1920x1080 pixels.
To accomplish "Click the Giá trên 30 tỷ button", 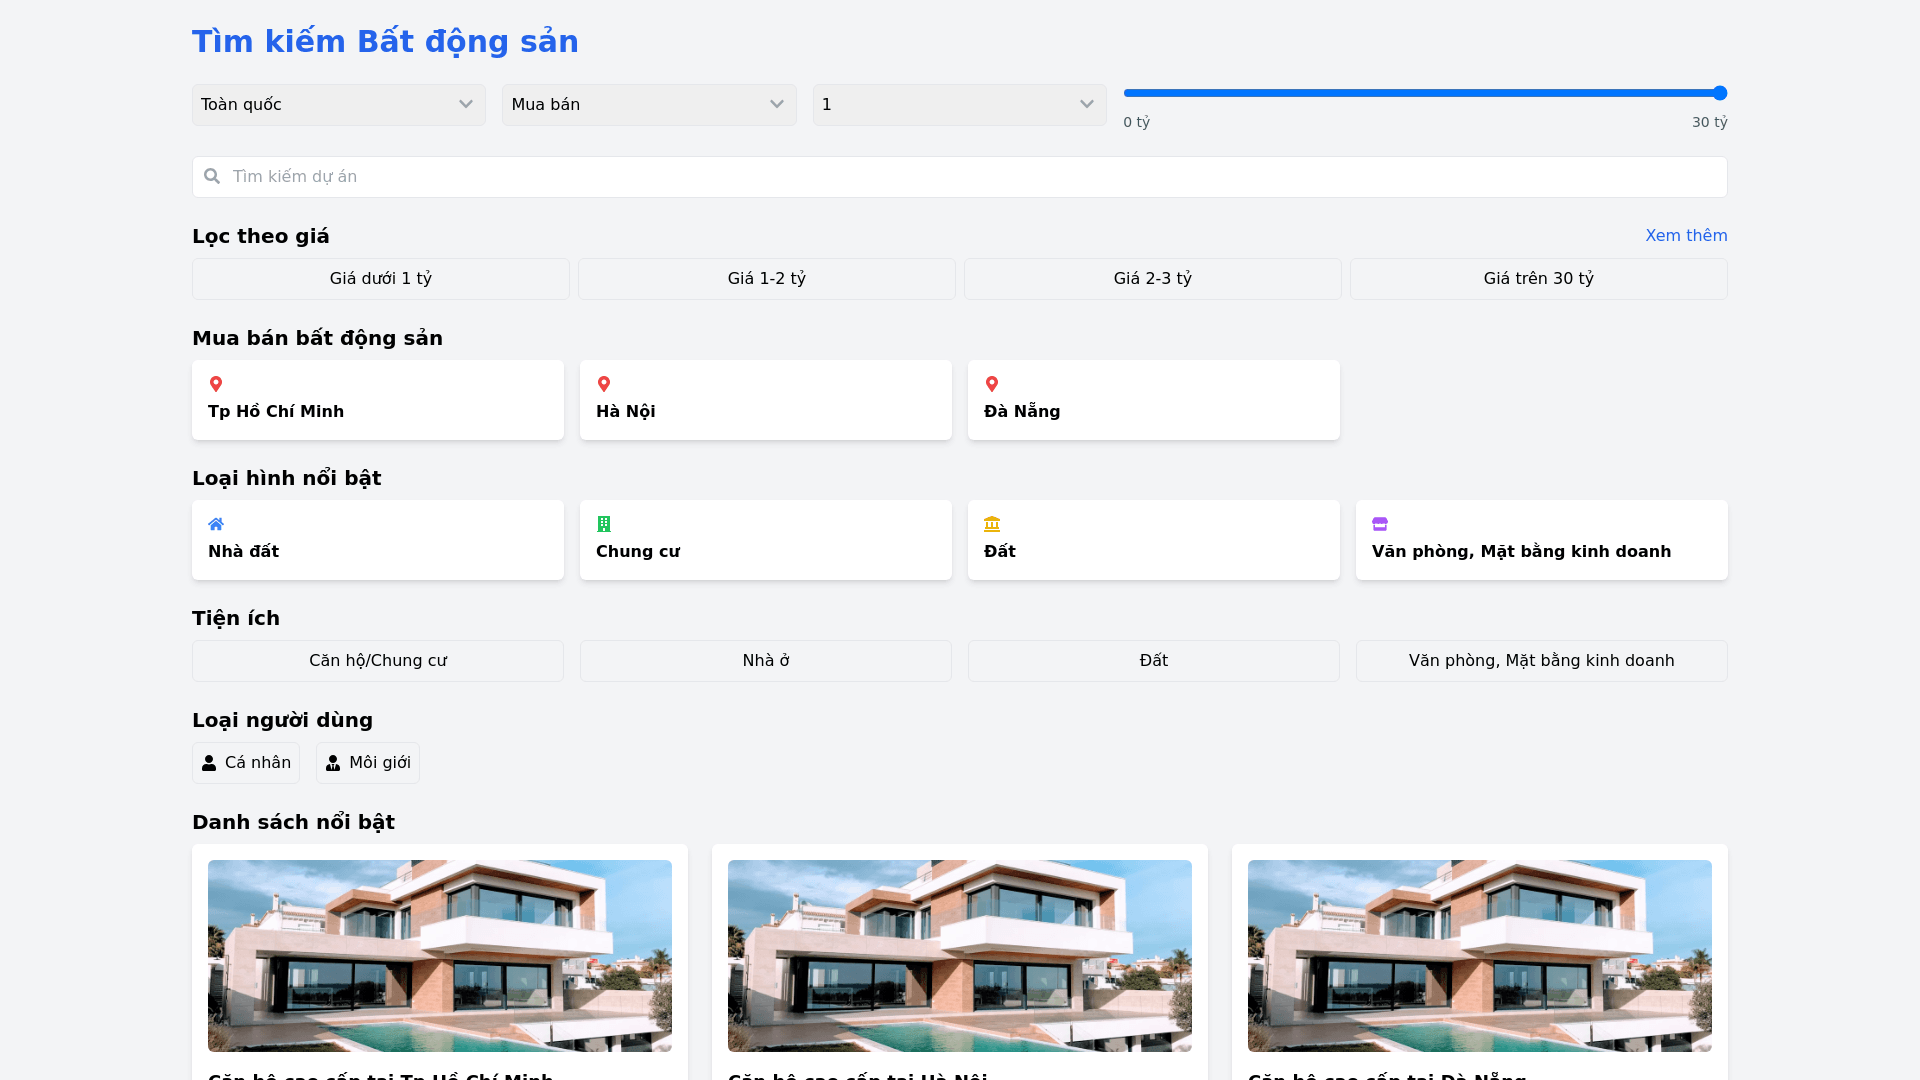I will pos(1538,279).
